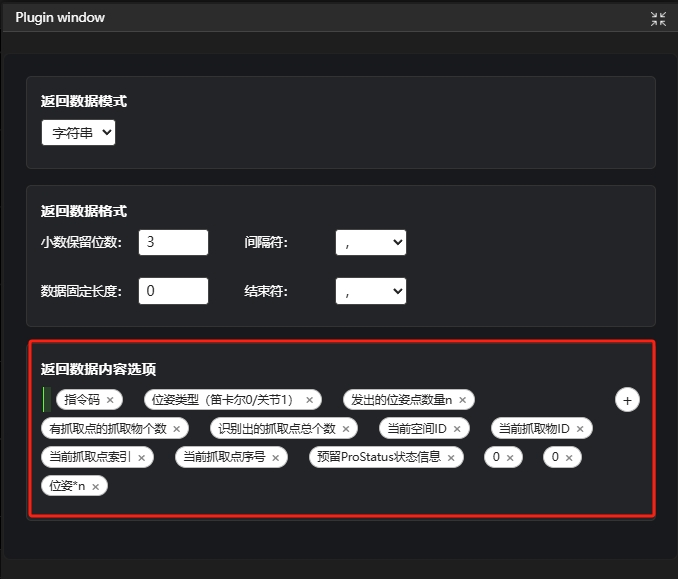Remove the 指令码 tag via its x
Screen dimensions: 678x579
pyautogui.click(x=110, y=400)
